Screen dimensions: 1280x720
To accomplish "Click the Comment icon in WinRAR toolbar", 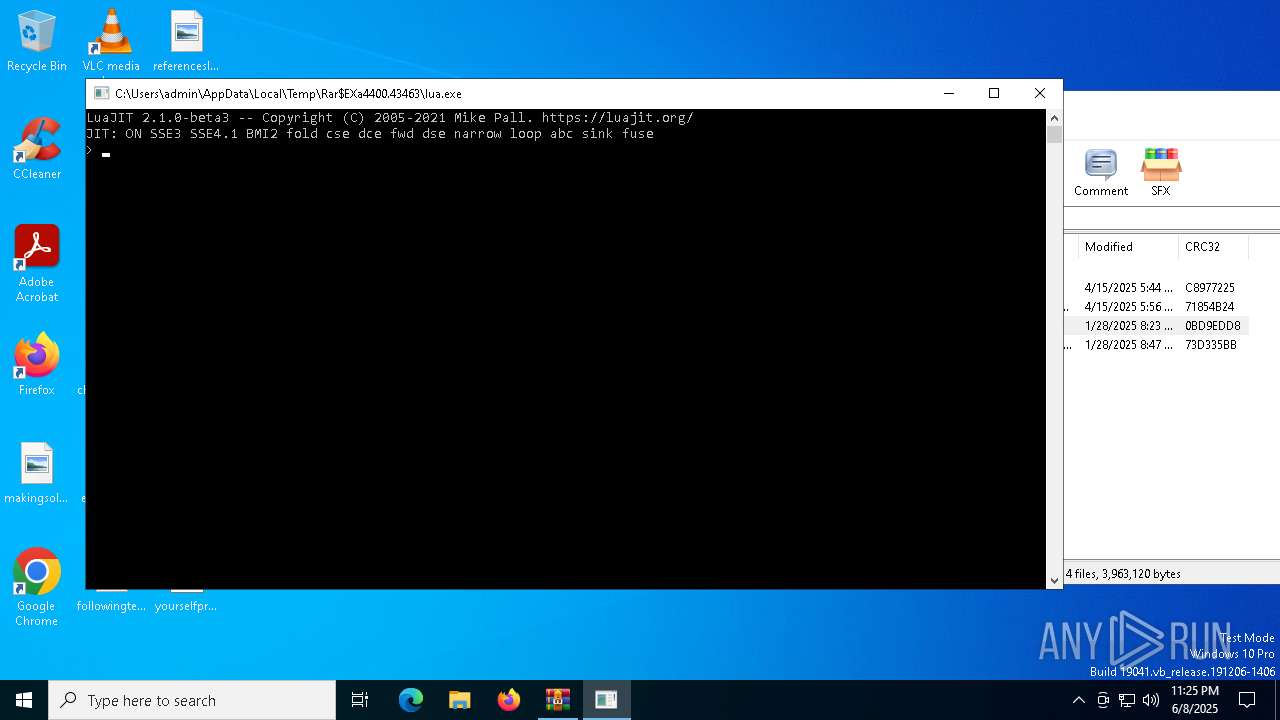I will 1101,173.
